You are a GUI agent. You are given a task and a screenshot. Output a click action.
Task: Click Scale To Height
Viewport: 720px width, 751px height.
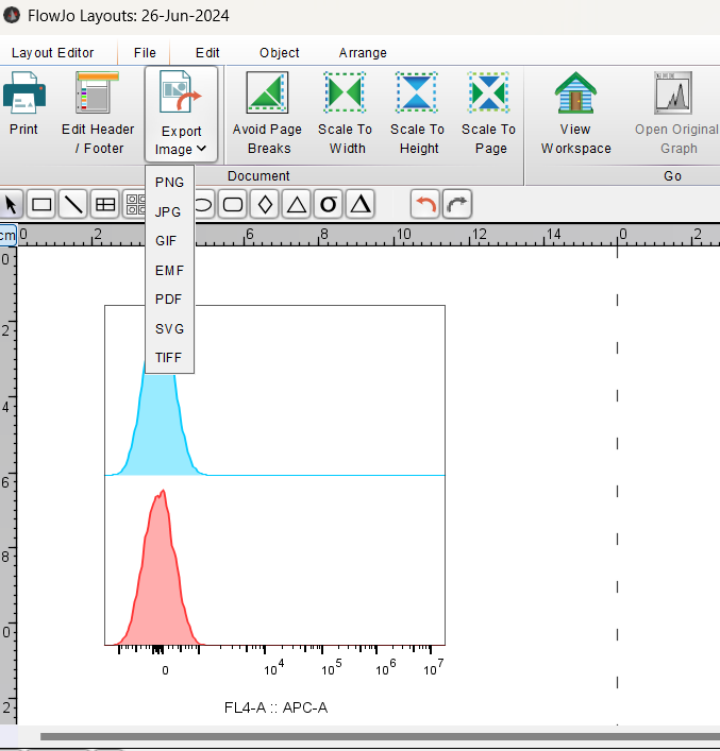click(x=417, y=113)
